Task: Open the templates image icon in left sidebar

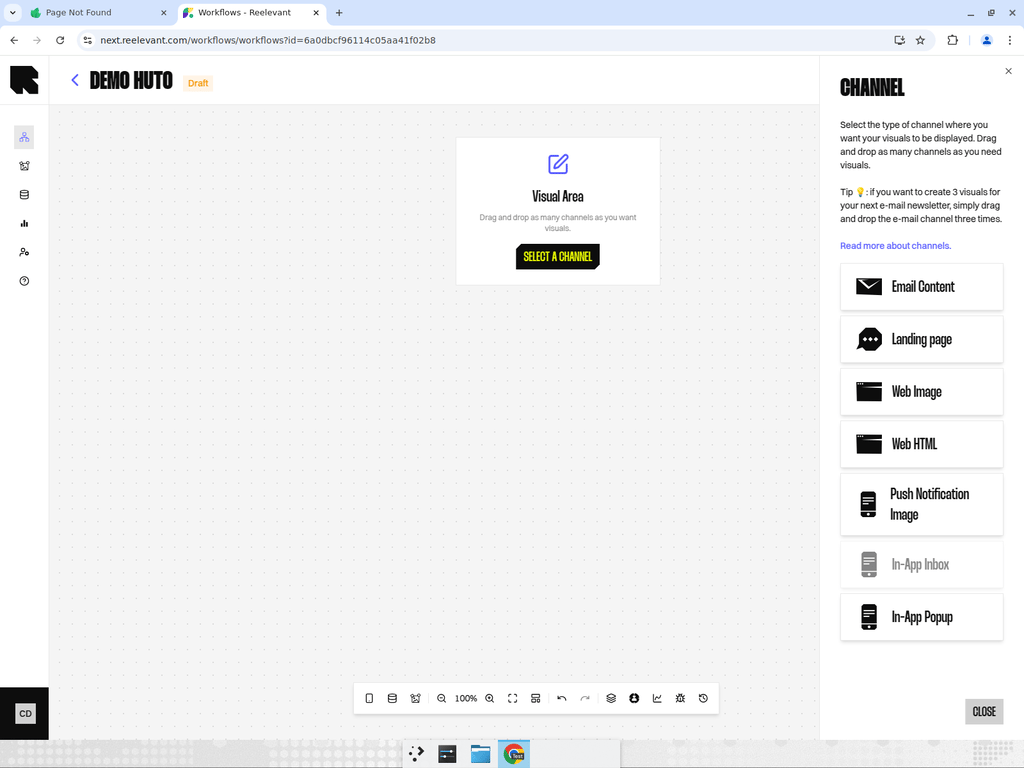Action: click(24, 166)
